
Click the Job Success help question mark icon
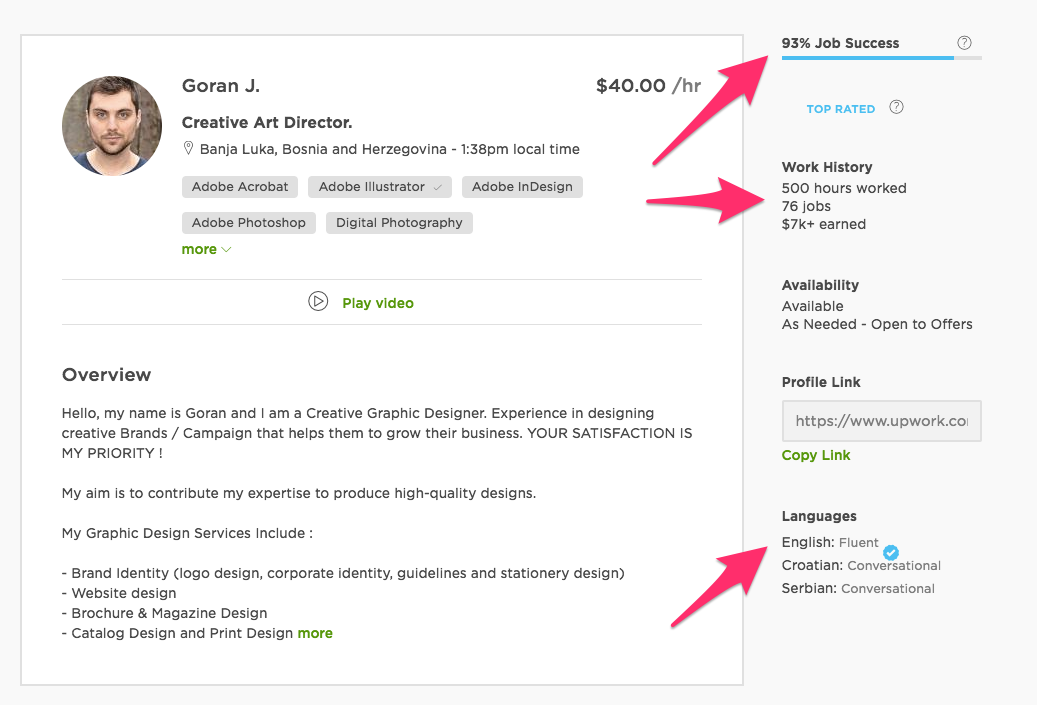pyautogui.click(x=964, y=43)
